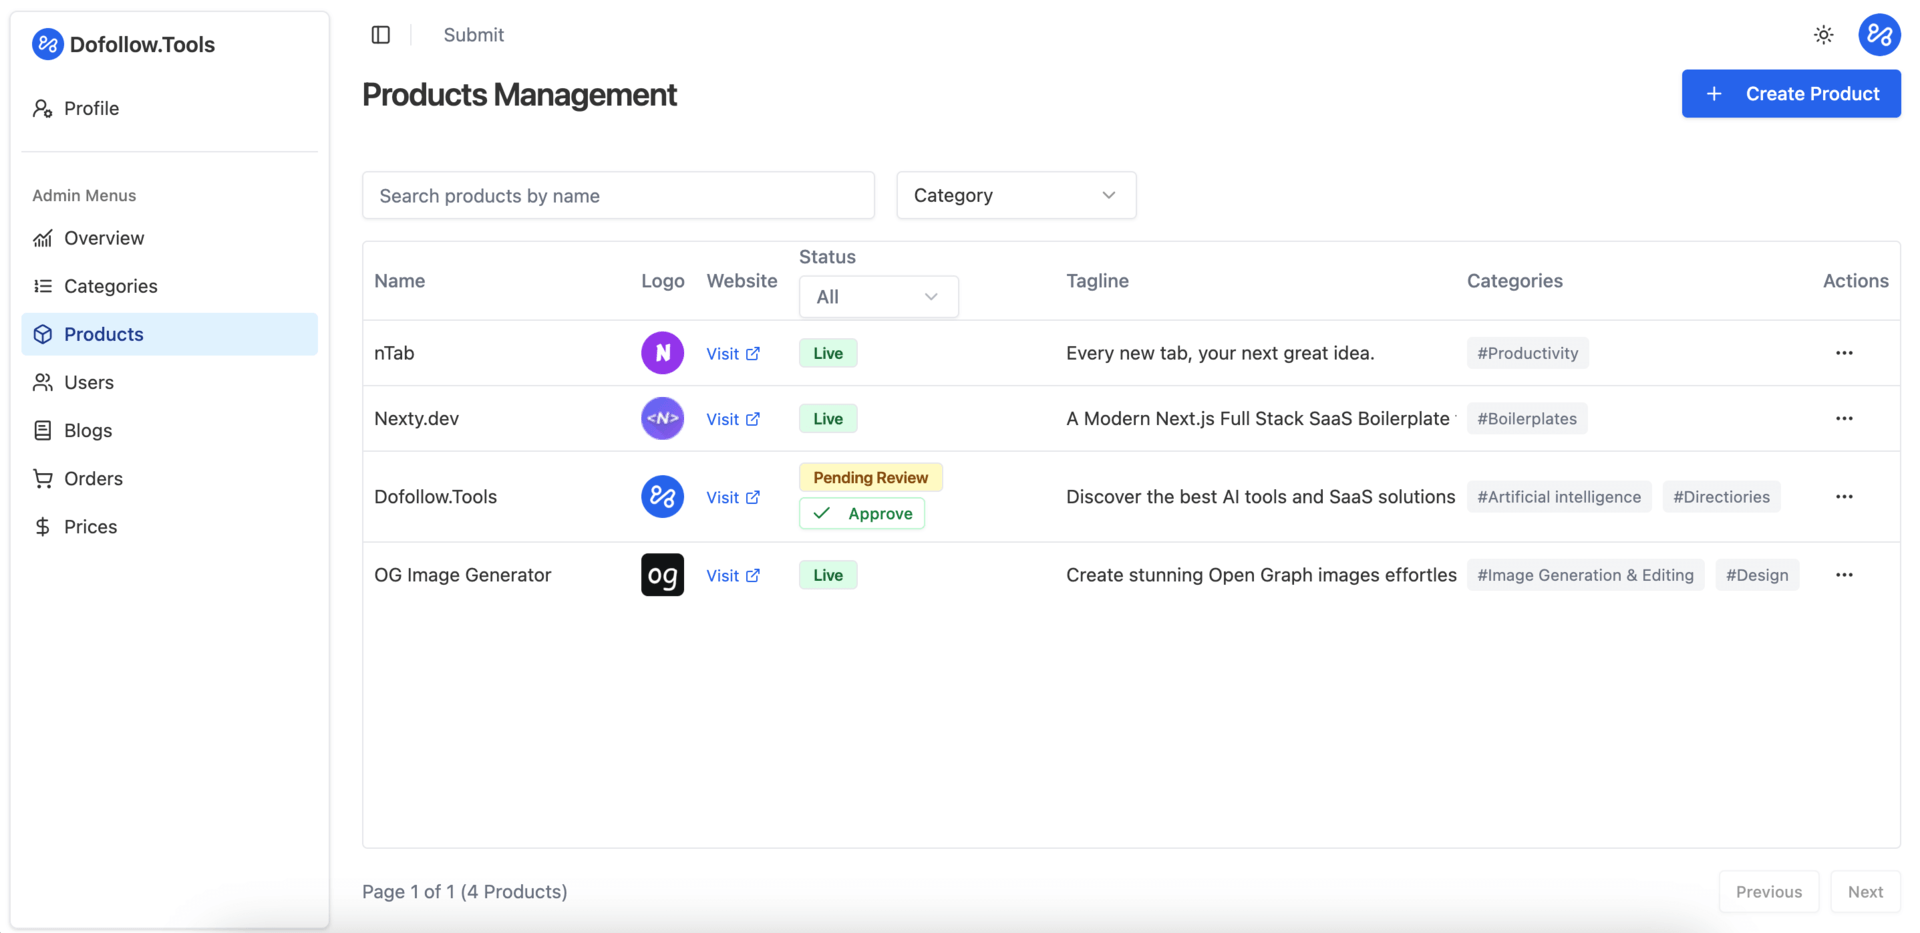
Task: Click the Nexty.dev logo icon
Action: [662, 419]
